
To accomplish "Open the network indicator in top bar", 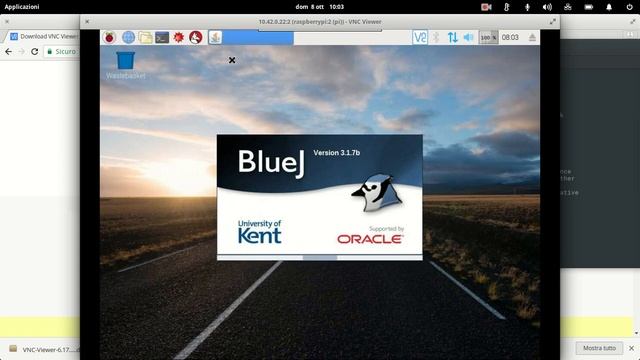I will tap(567, 7).
